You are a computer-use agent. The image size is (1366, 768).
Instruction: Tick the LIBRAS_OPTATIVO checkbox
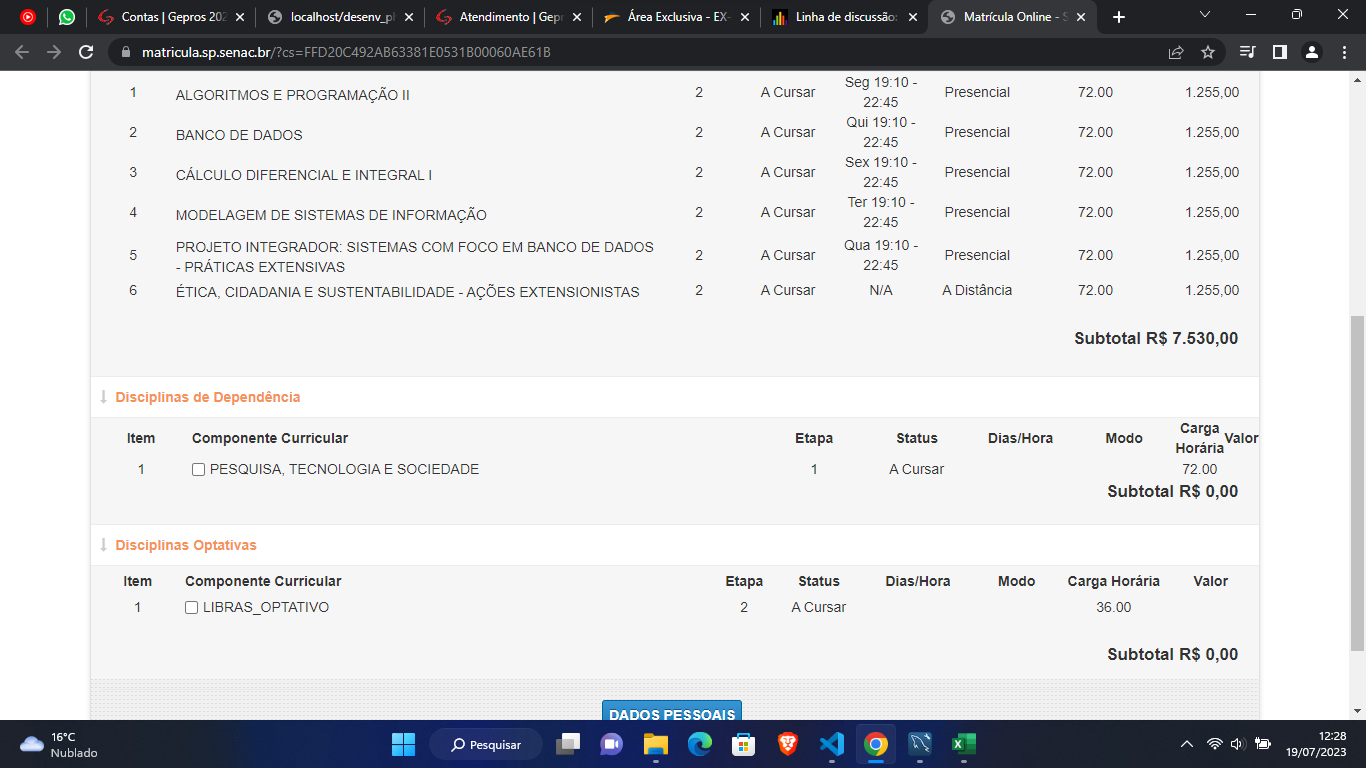pos(191,608)
